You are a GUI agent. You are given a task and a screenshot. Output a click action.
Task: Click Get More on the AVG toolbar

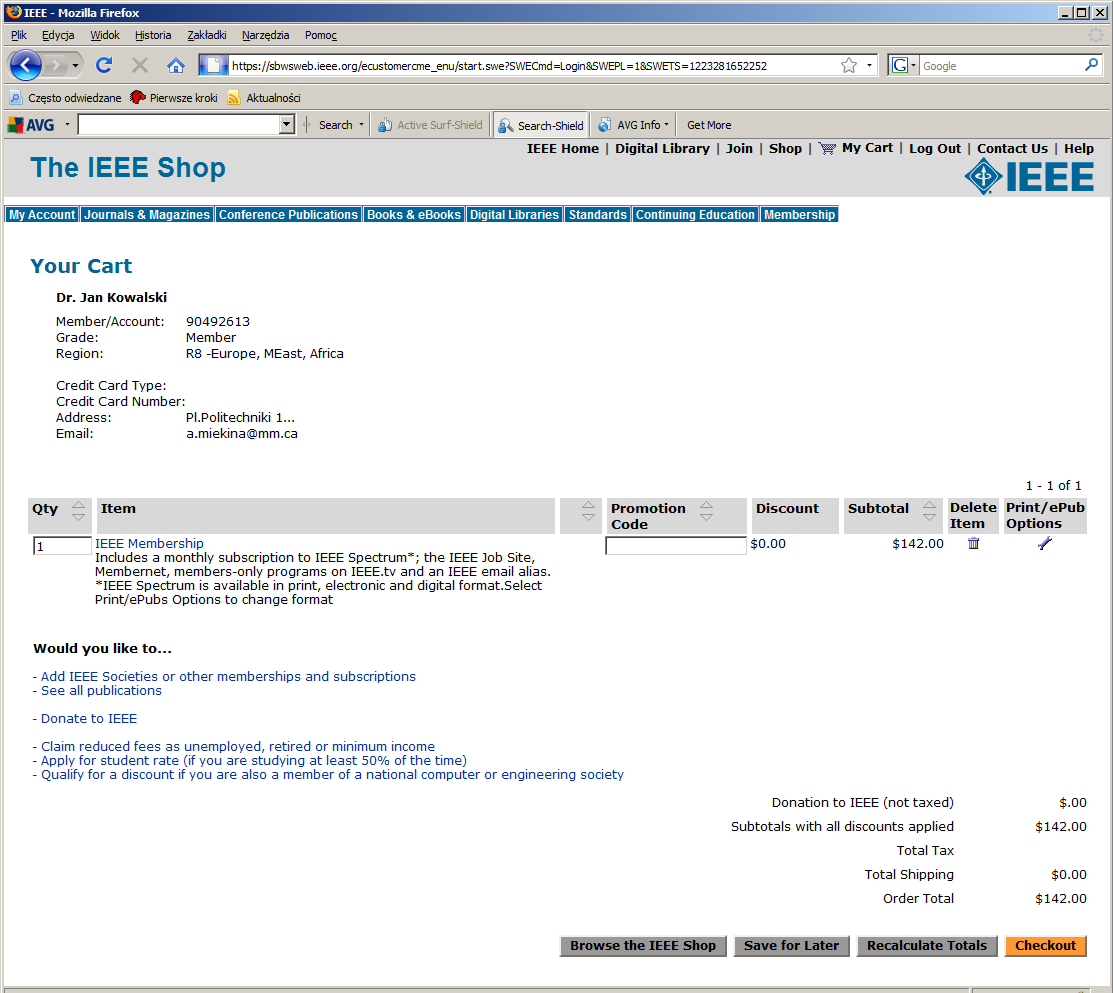[708, 125]
